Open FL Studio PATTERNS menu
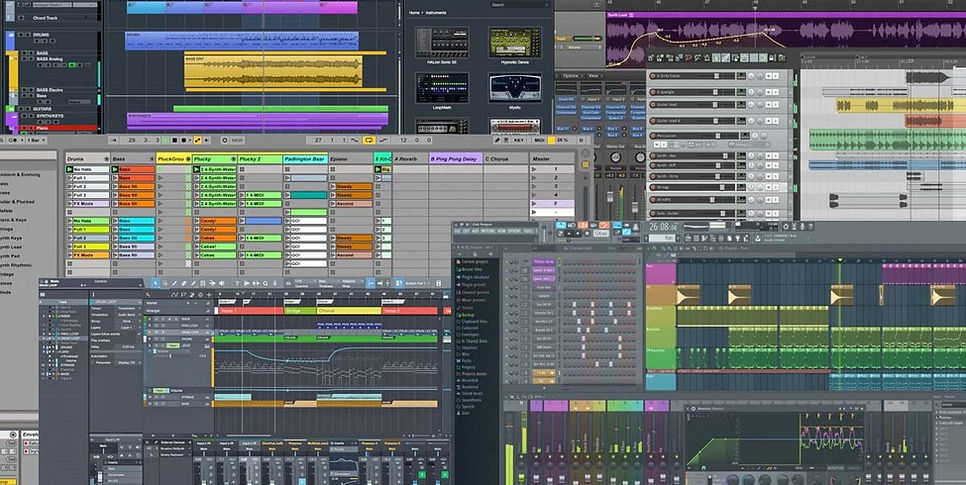 486,230
